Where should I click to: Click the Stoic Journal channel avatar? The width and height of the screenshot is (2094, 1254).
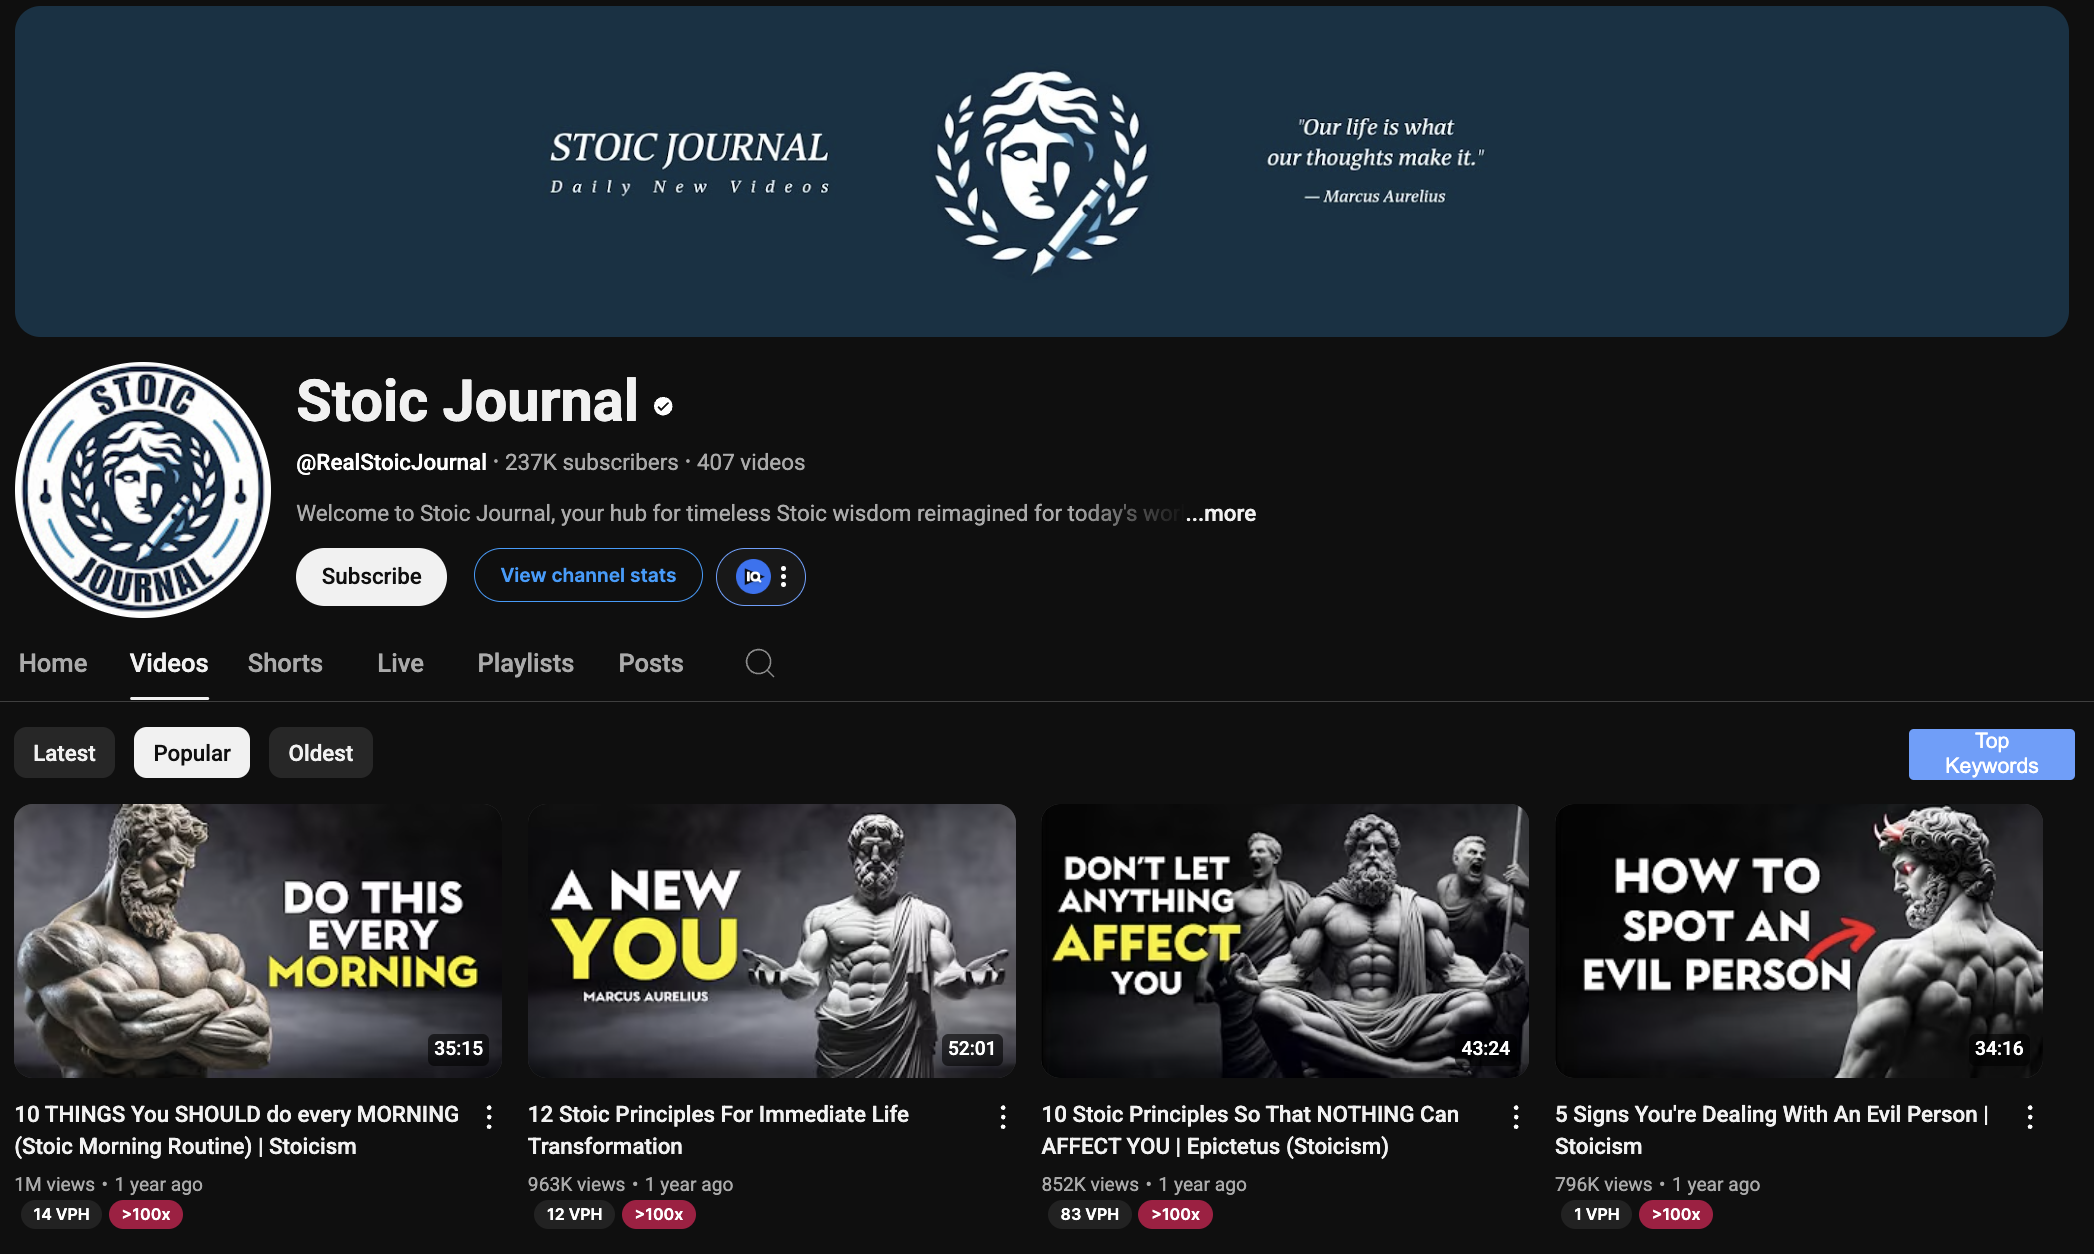[x=143, y=490]
